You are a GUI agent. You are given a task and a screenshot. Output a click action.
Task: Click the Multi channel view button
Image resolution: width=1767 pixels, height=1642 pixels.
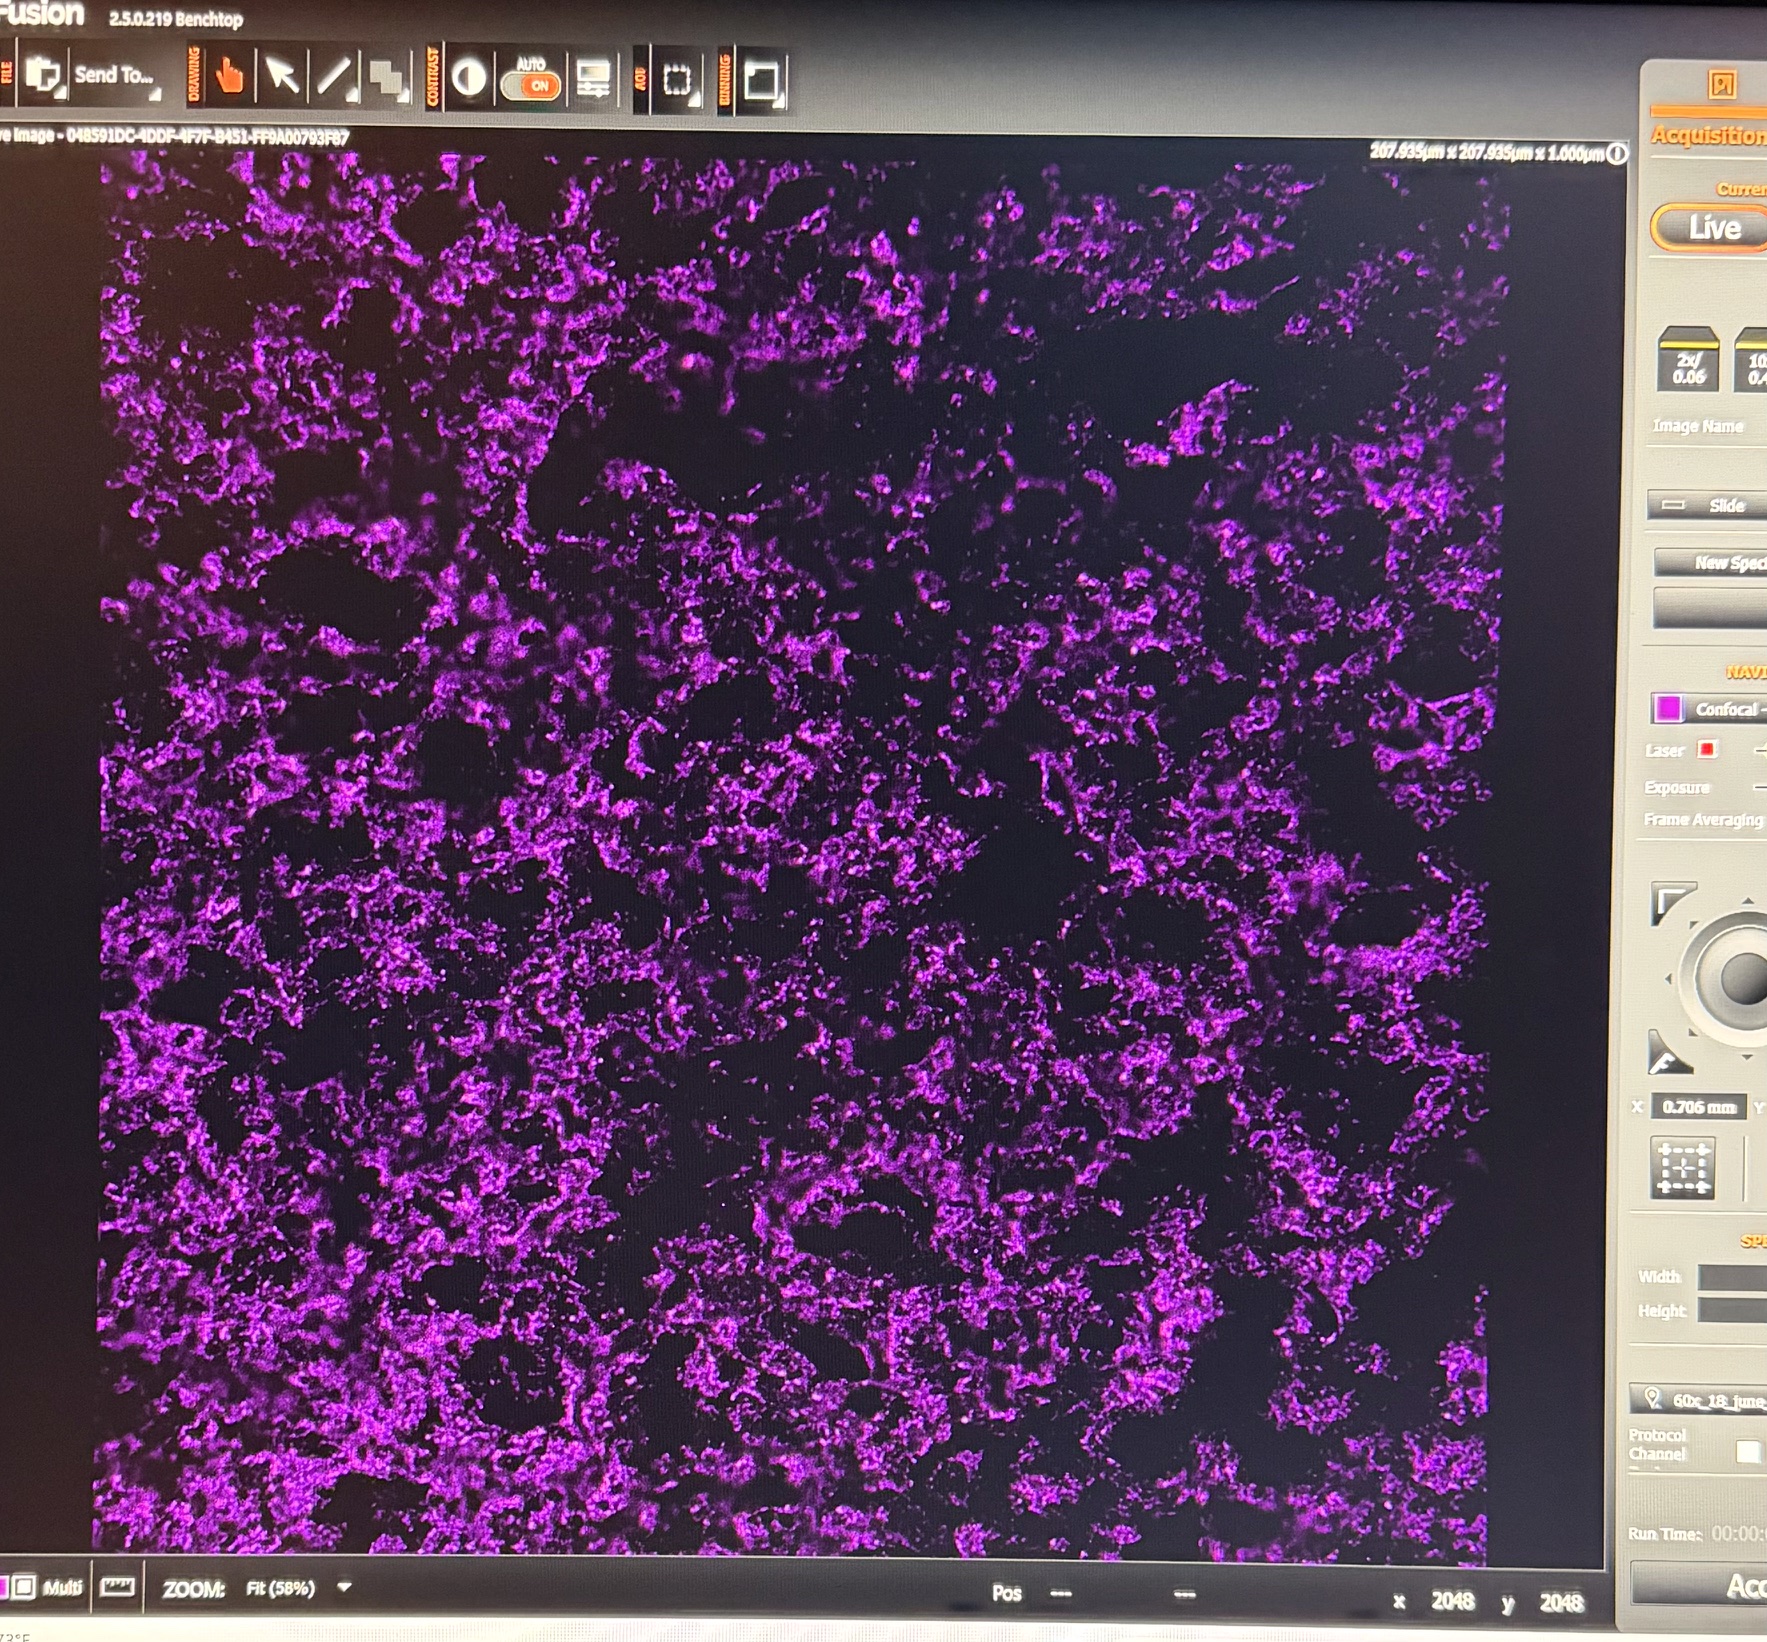(x=62, y=1588)
